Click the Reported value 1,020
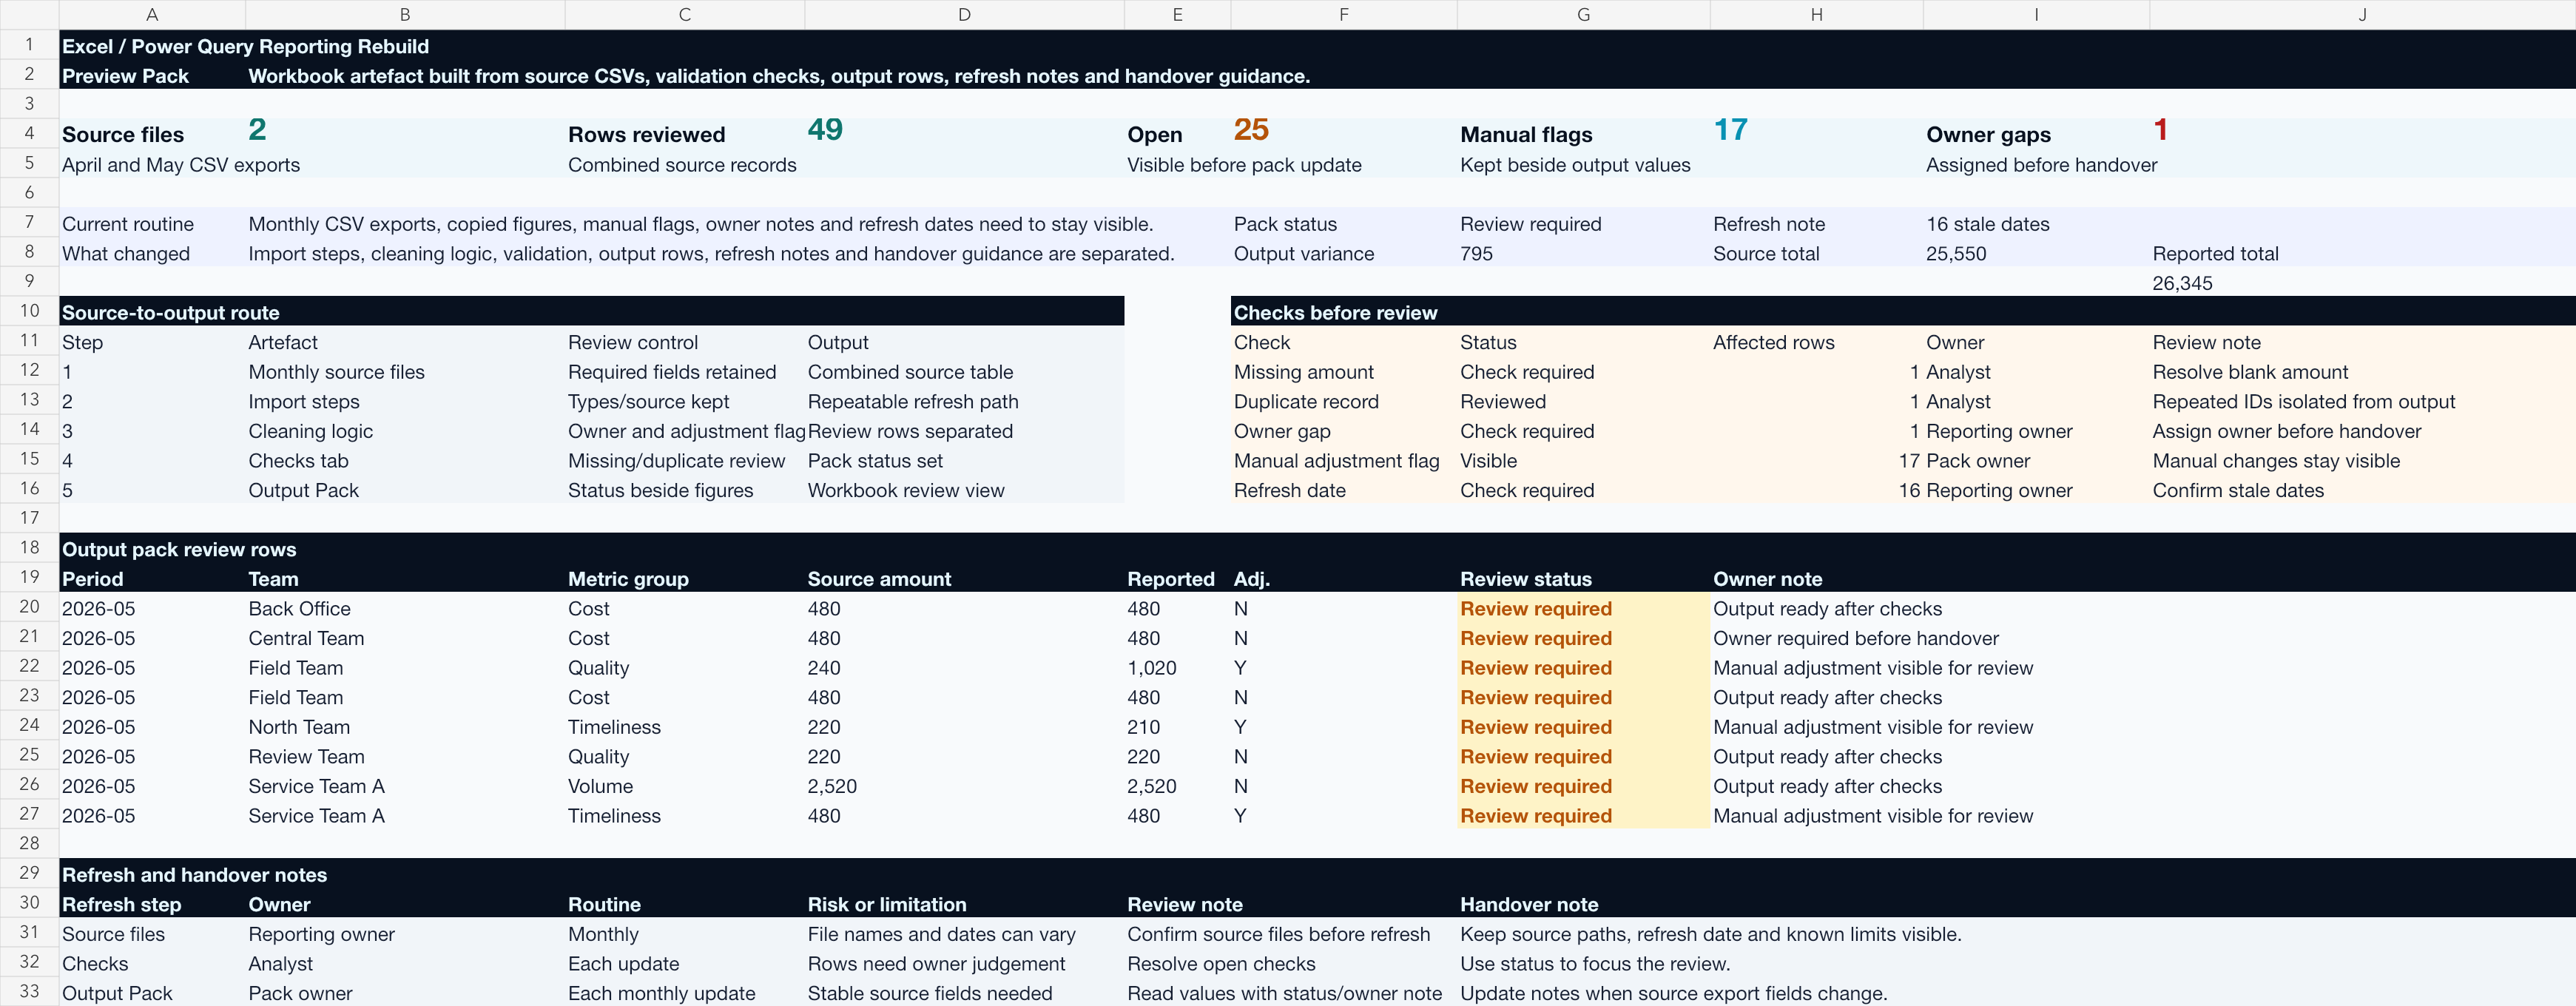This screenshot has width=2576, height=1006. (1151, 668)
